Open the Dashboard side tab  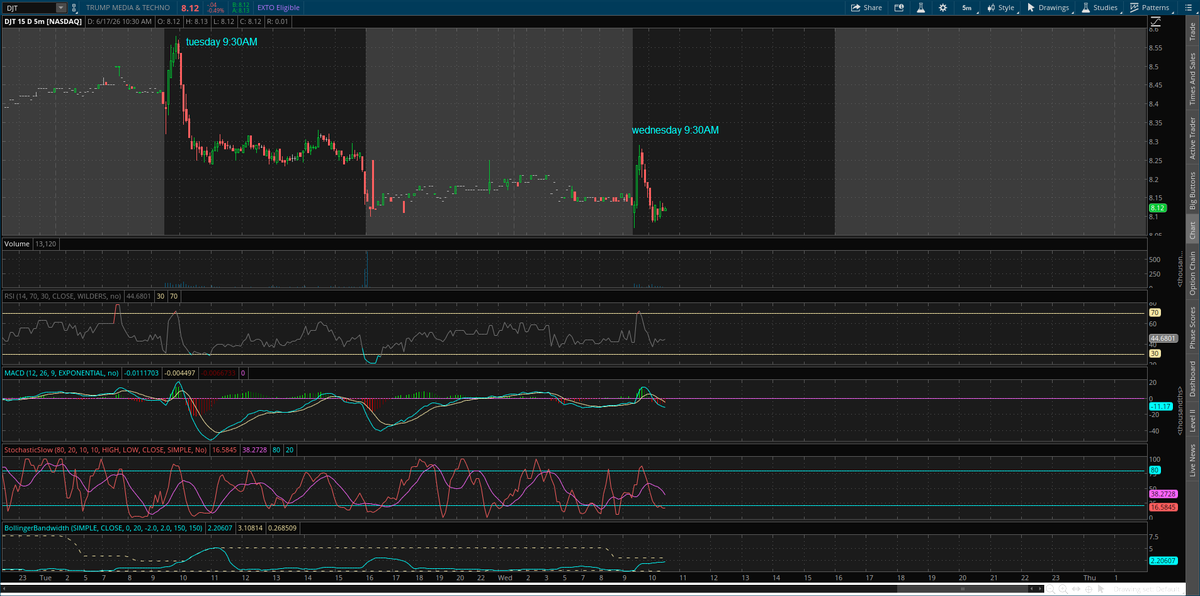(x=1191, y=378)
